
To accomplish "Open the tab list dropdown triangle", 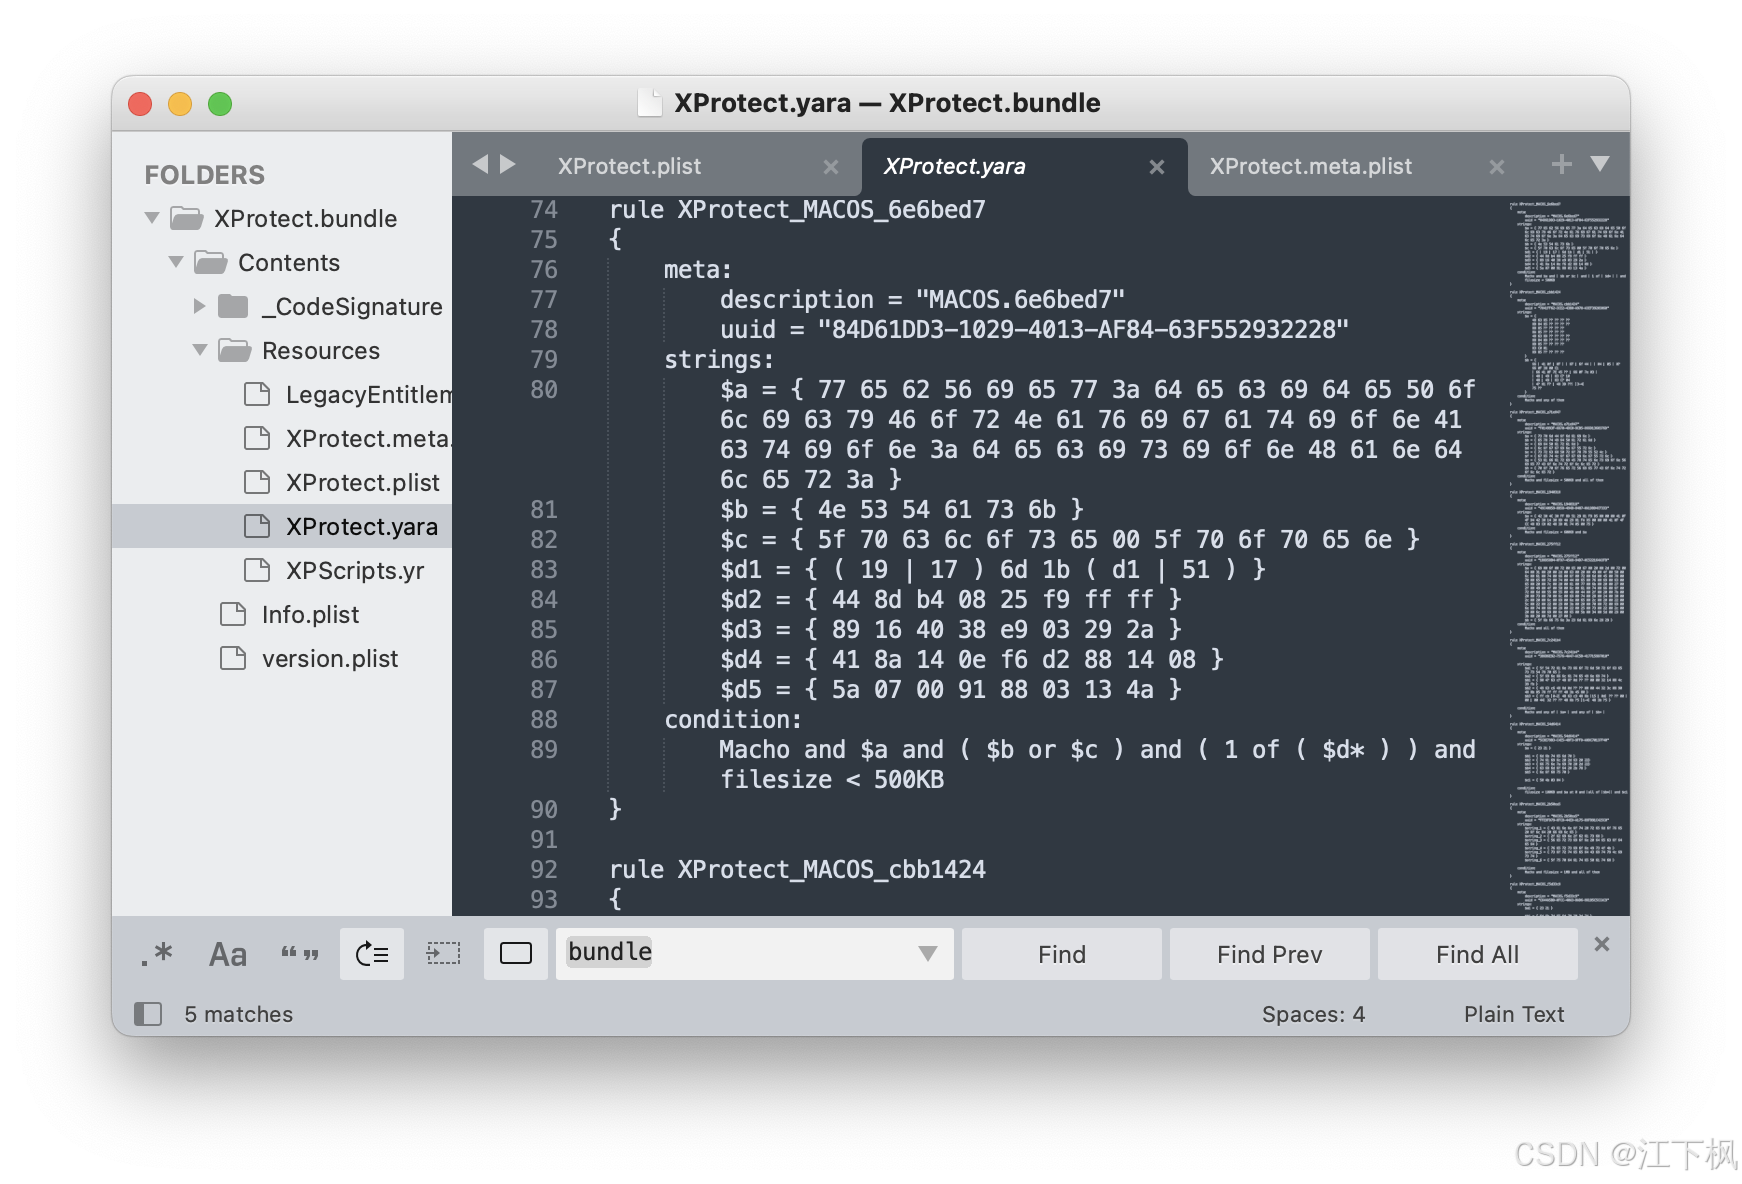I will (1600, 164).
